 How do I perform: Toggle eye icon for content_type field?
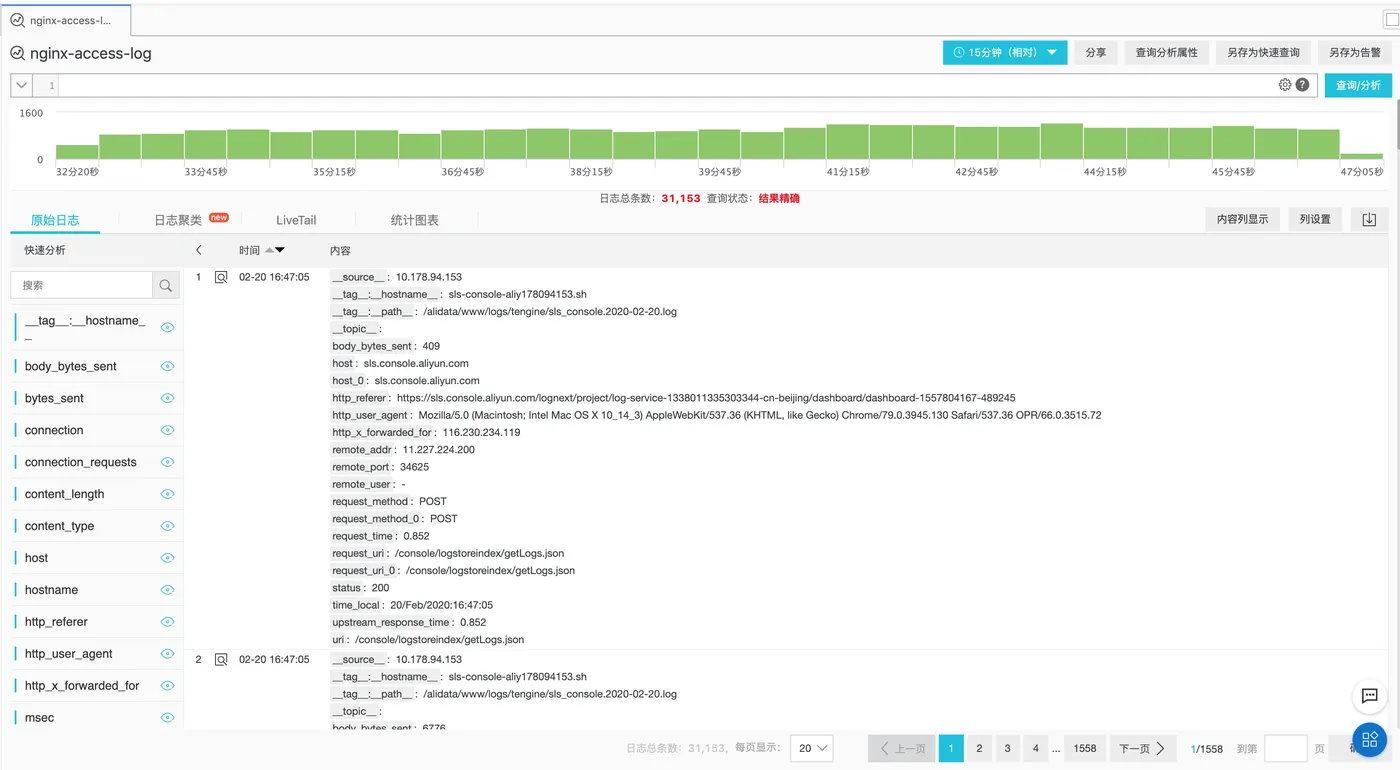[x=167, y=526]
